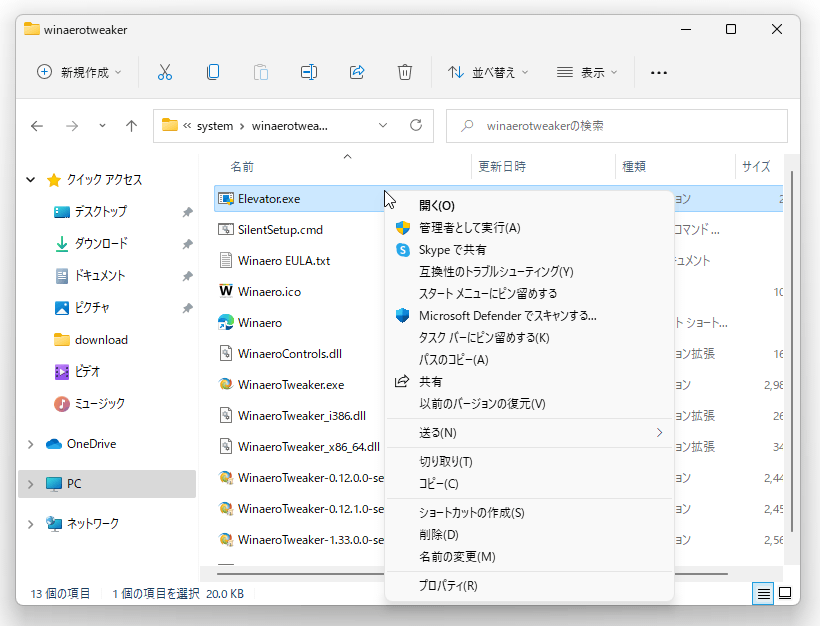Click the Rename icon in toolbar

(309, 72)
